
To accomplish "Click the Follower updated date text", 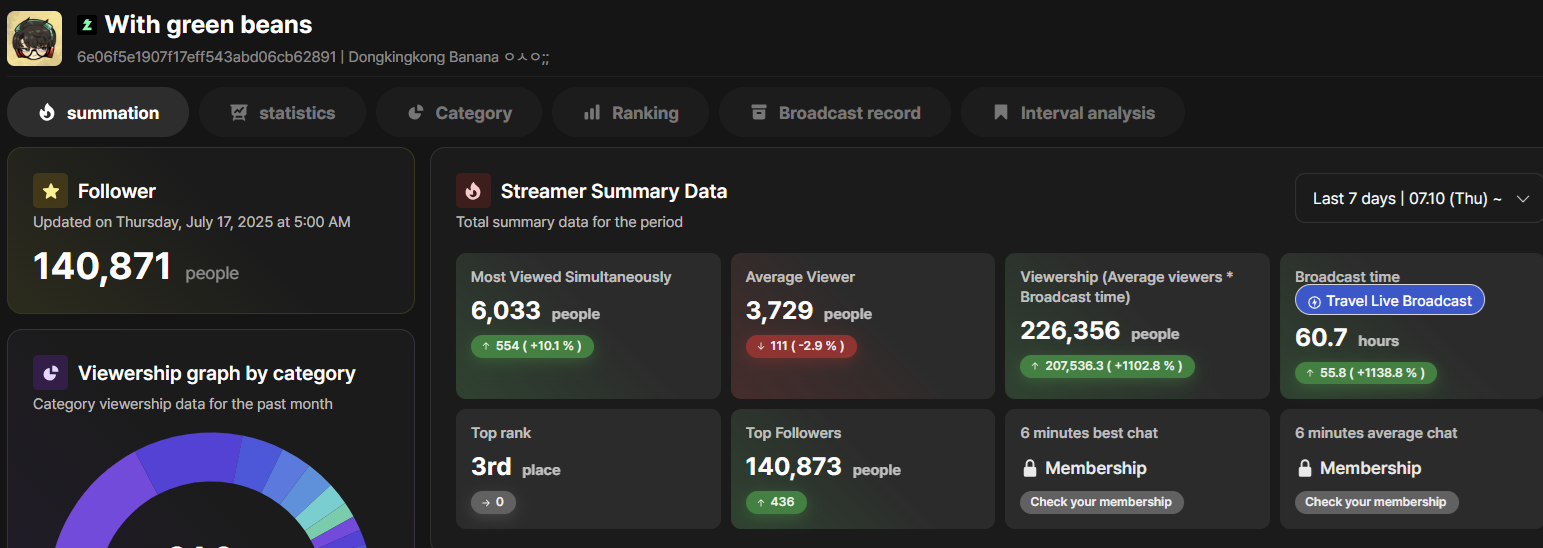I will (192, 222).
